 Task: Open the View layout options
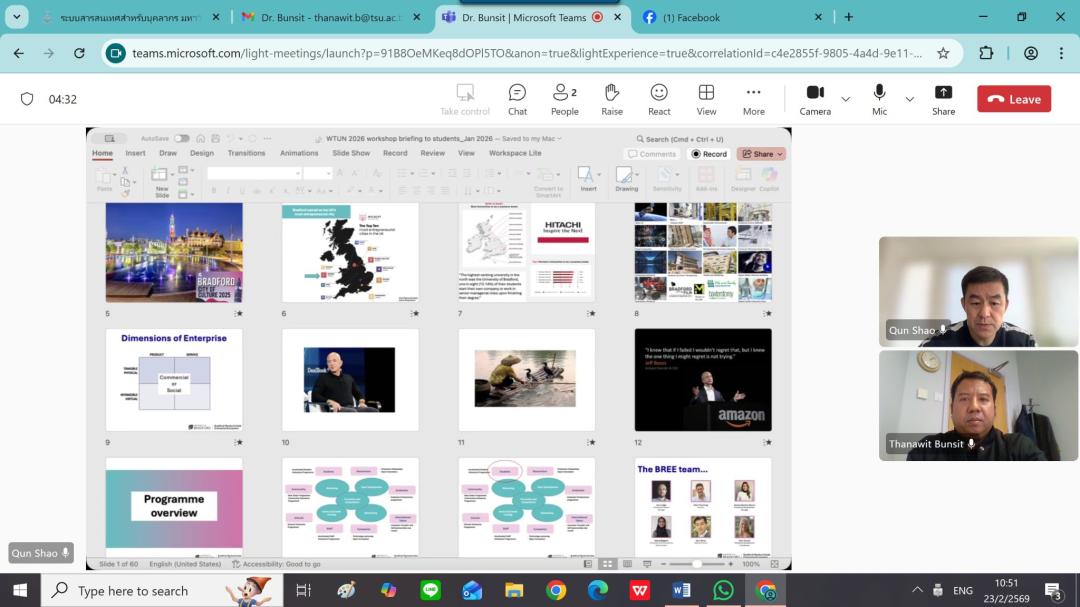coord(706,99)
